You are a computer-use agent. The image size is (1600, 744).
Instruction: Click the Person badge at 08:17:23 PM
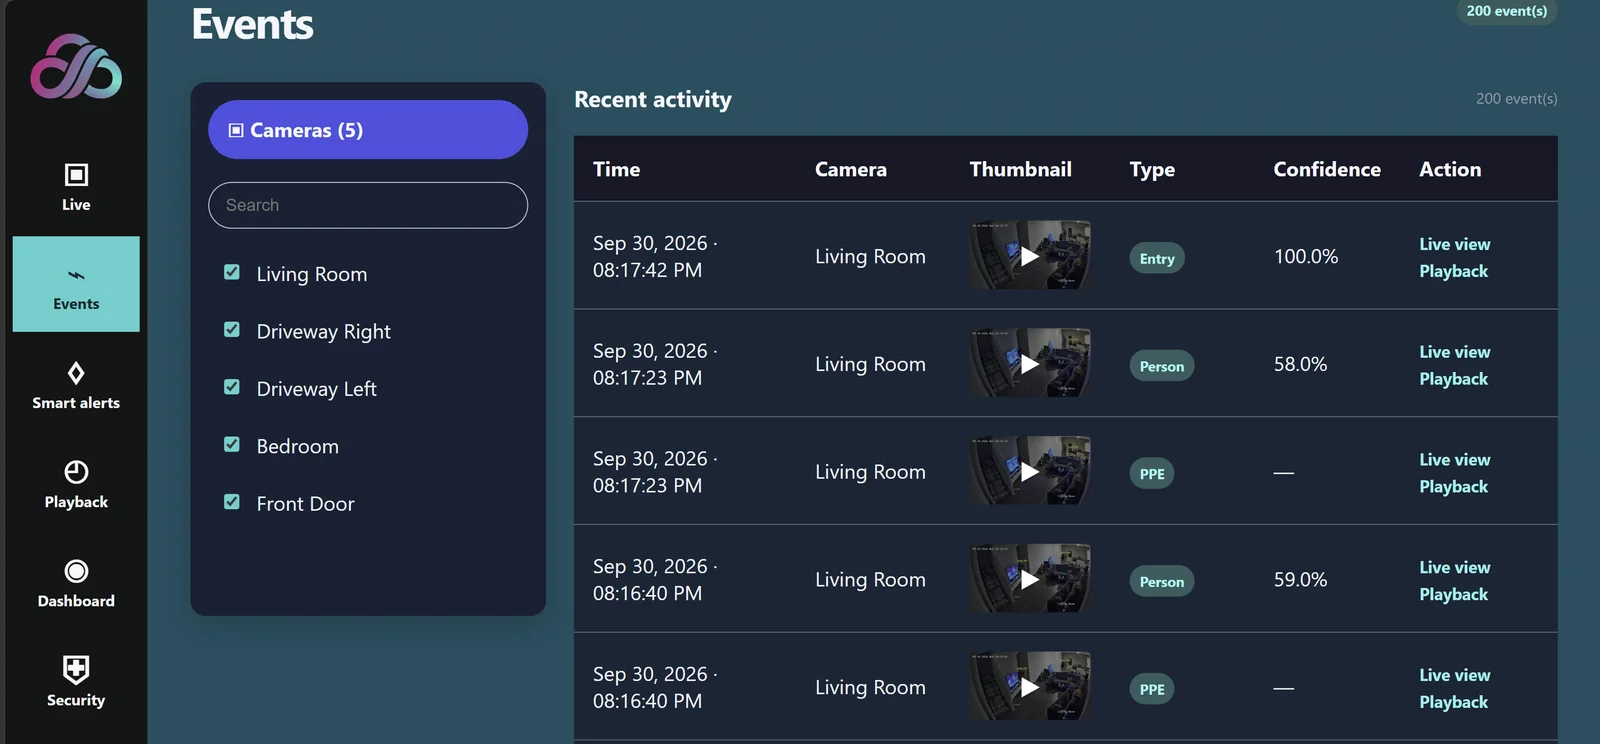pos(1162,366)
